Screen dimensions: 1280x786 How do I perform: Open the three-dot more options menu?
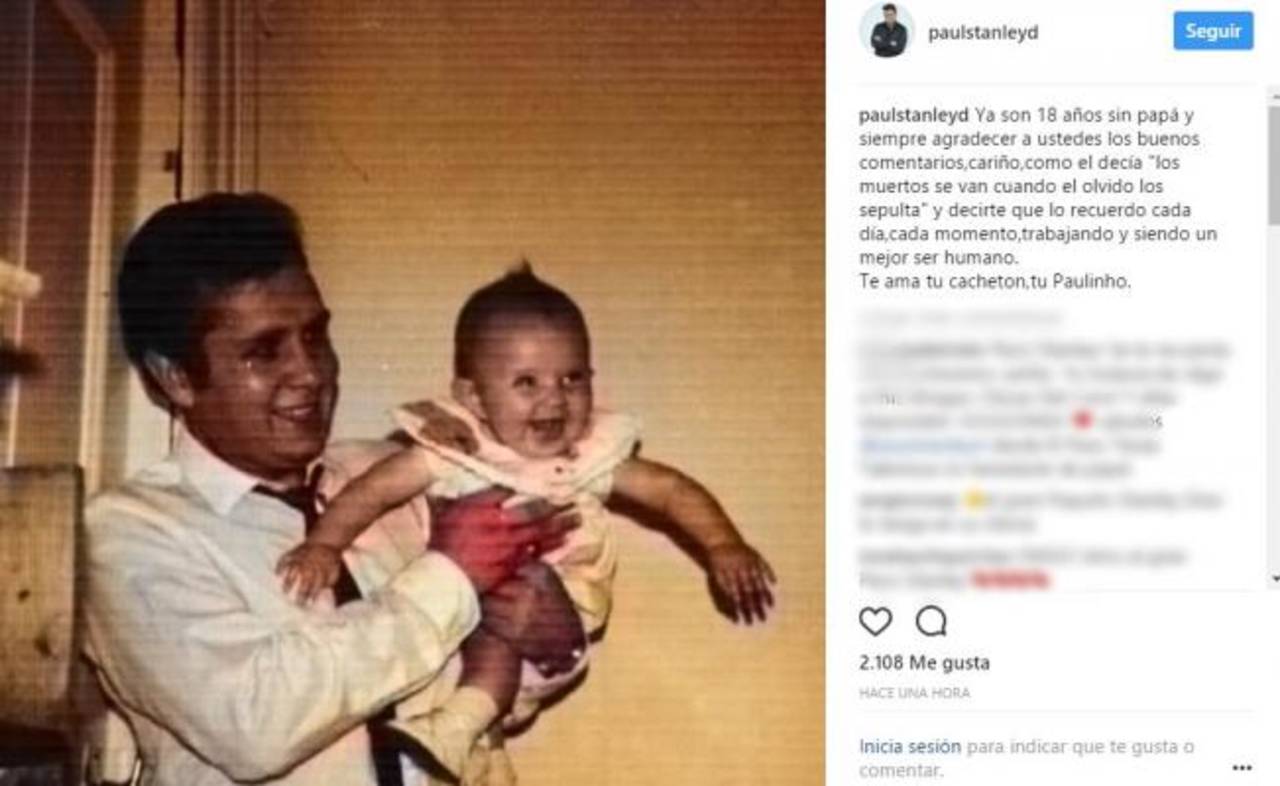pyautogui.click(x=1242, y=768)
